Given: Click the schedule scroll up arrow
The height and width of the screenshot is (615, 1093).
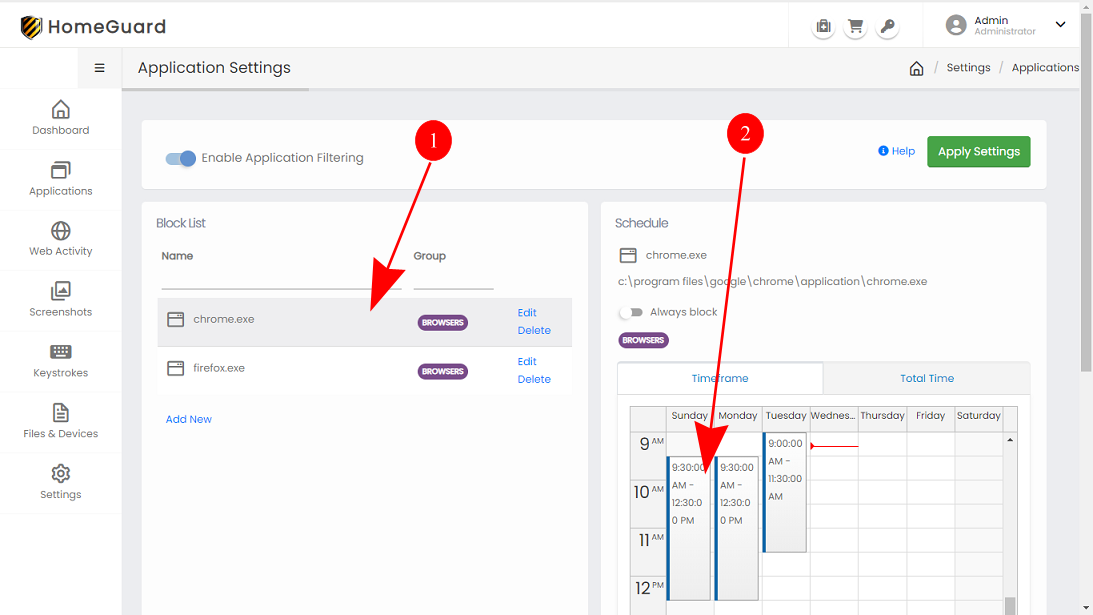Looking at the screenshot, I should (1010, 440).
